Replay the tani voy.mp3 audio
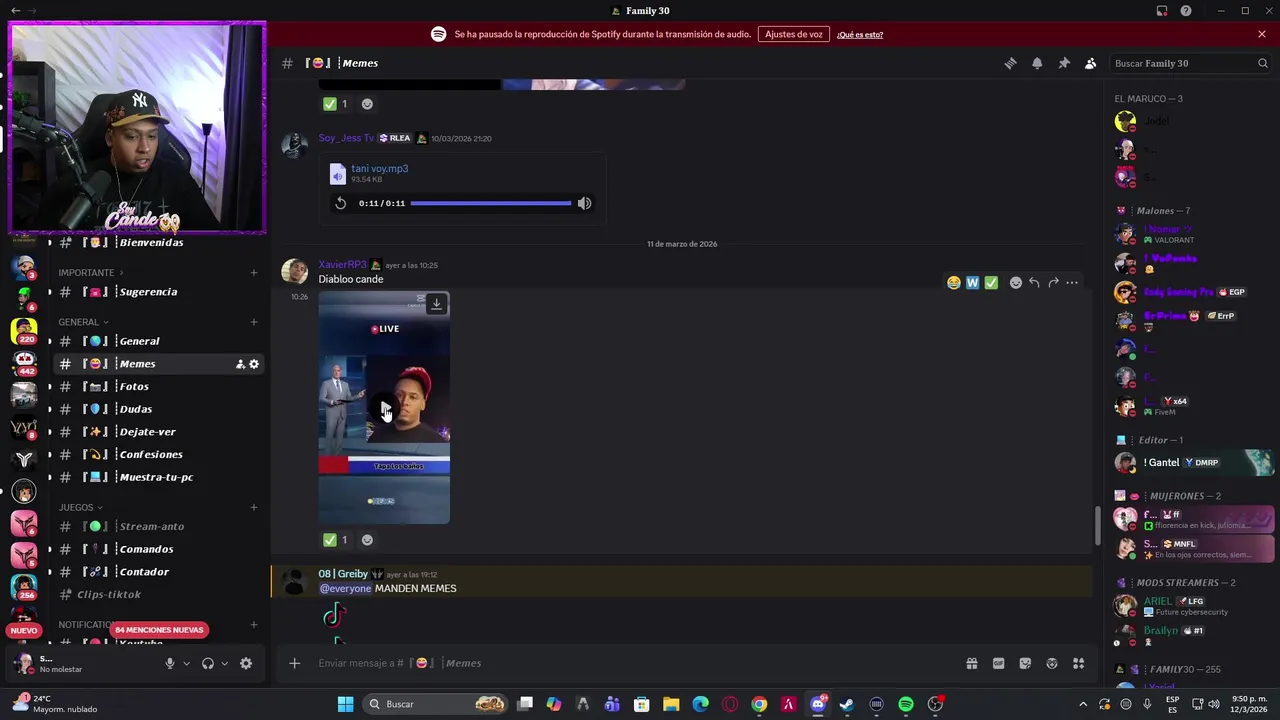The height and width of the screenshot is (720, 1280). click(x=340, y=203)
